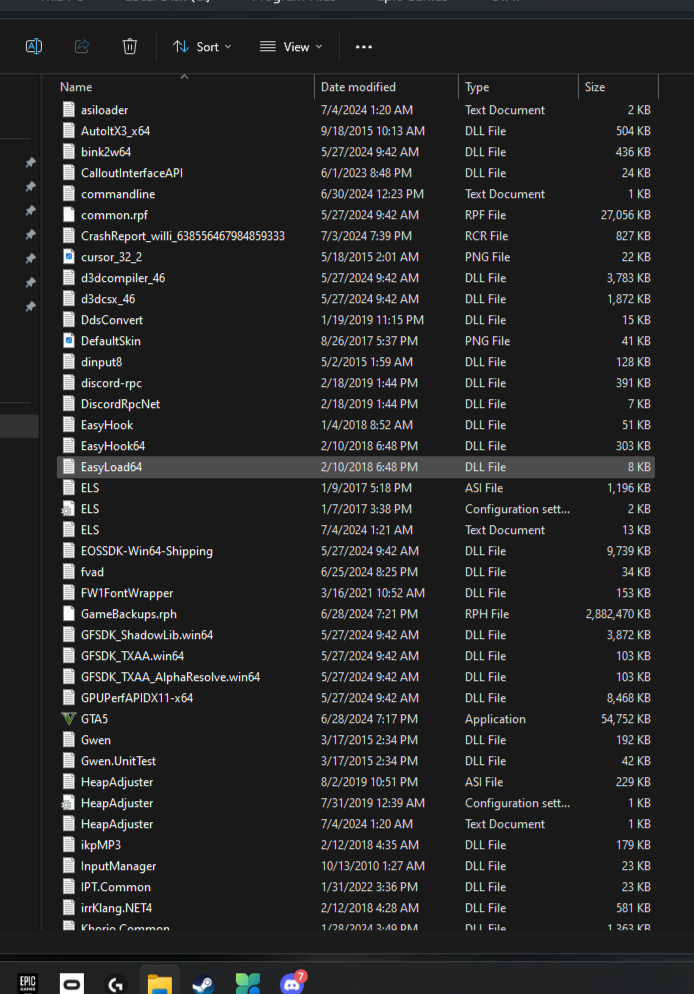694x994 pixels.
Task: Select the GameBackups.rph file icon
Action: click(68, 614)
